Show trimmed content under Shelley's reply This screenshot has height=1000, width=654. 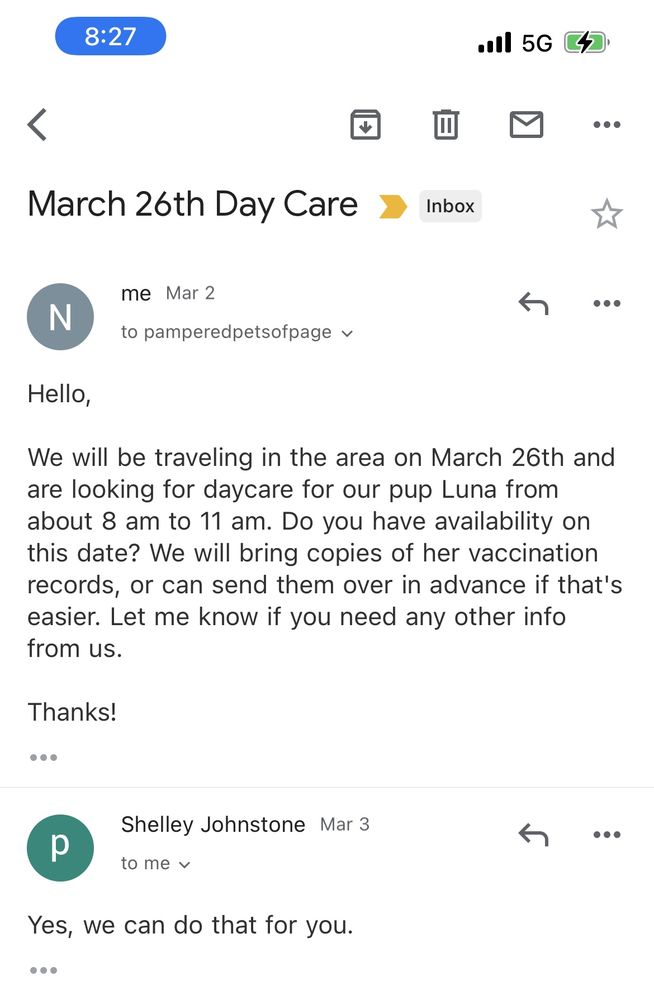point(43,969)
